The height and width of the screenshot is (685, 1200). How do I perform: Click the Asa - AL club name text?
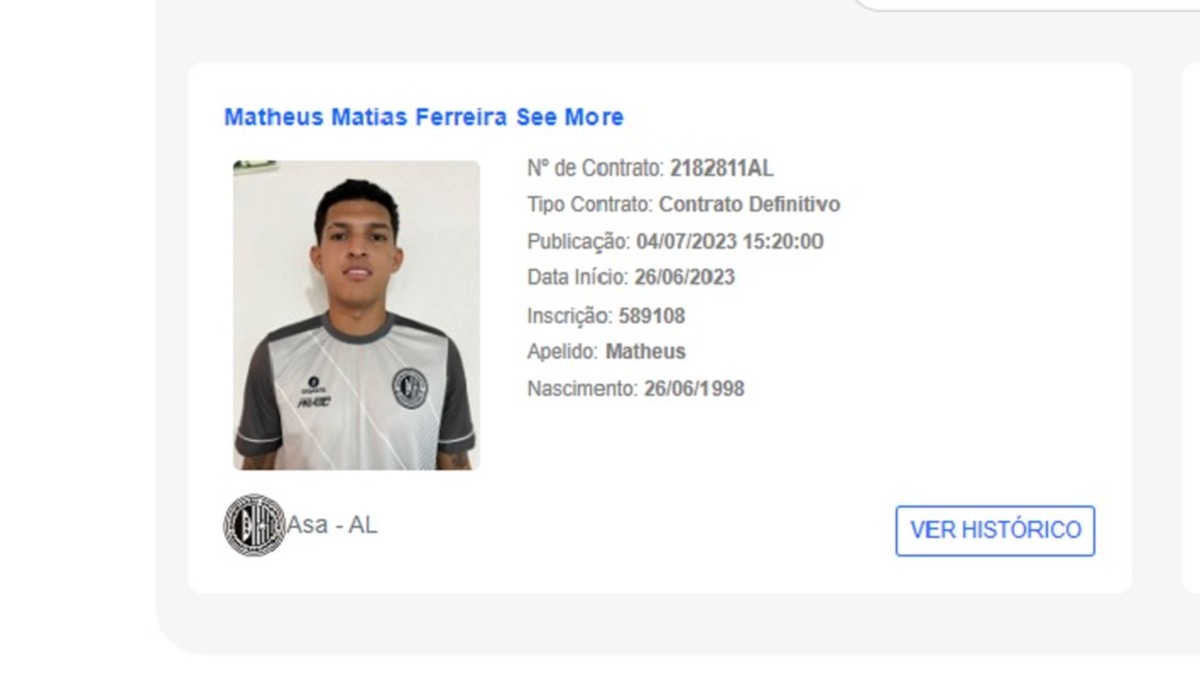[330, 524]
